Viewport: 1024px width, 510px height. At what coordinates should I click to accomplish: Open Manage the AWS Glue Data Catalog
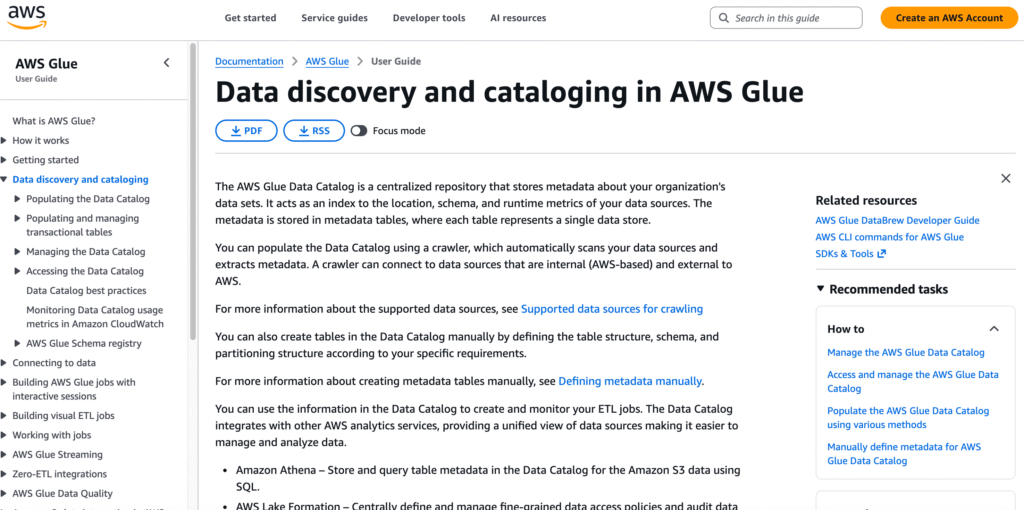click(906, 353)
